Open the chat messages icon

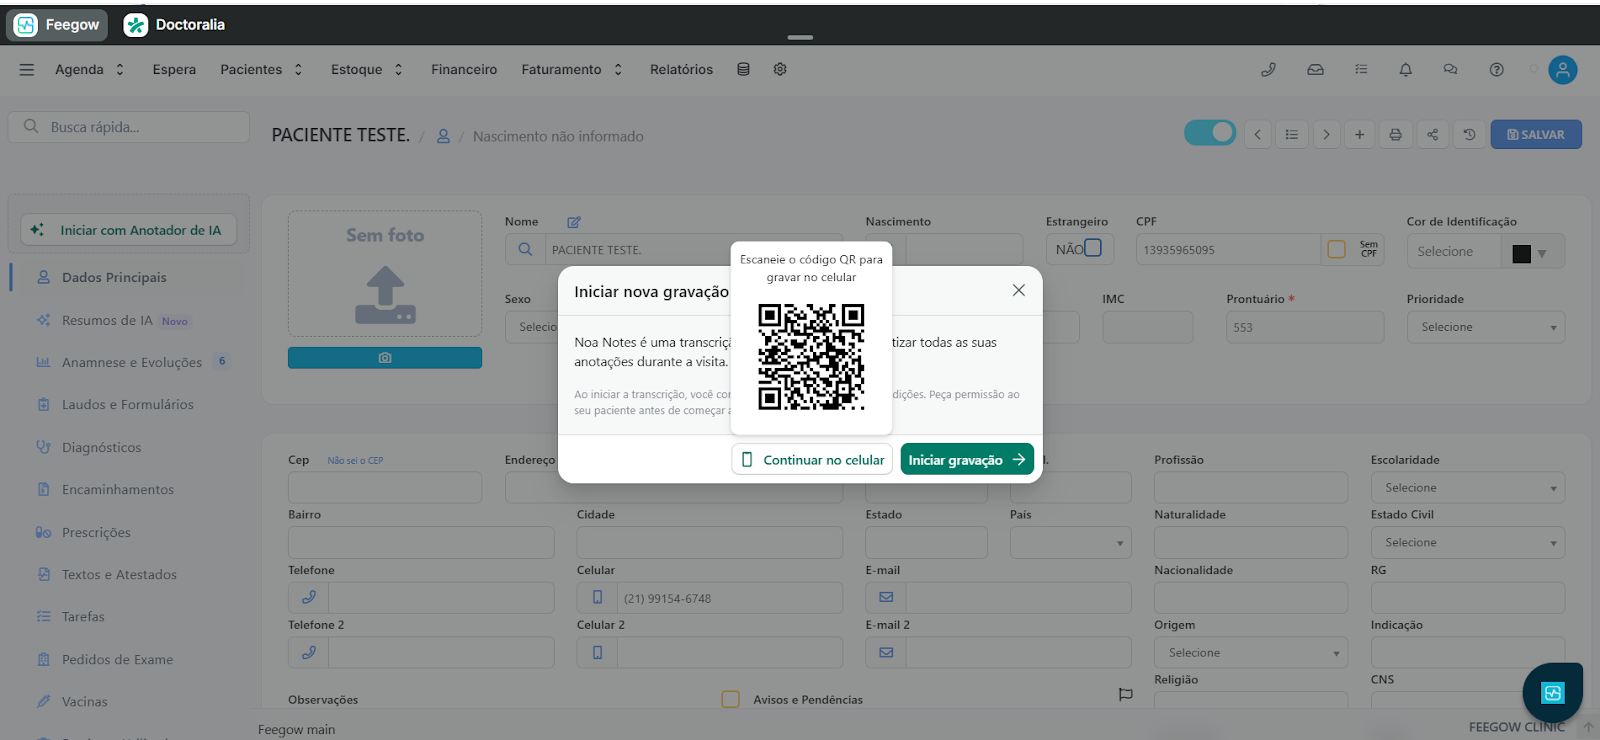(1450, 70)
